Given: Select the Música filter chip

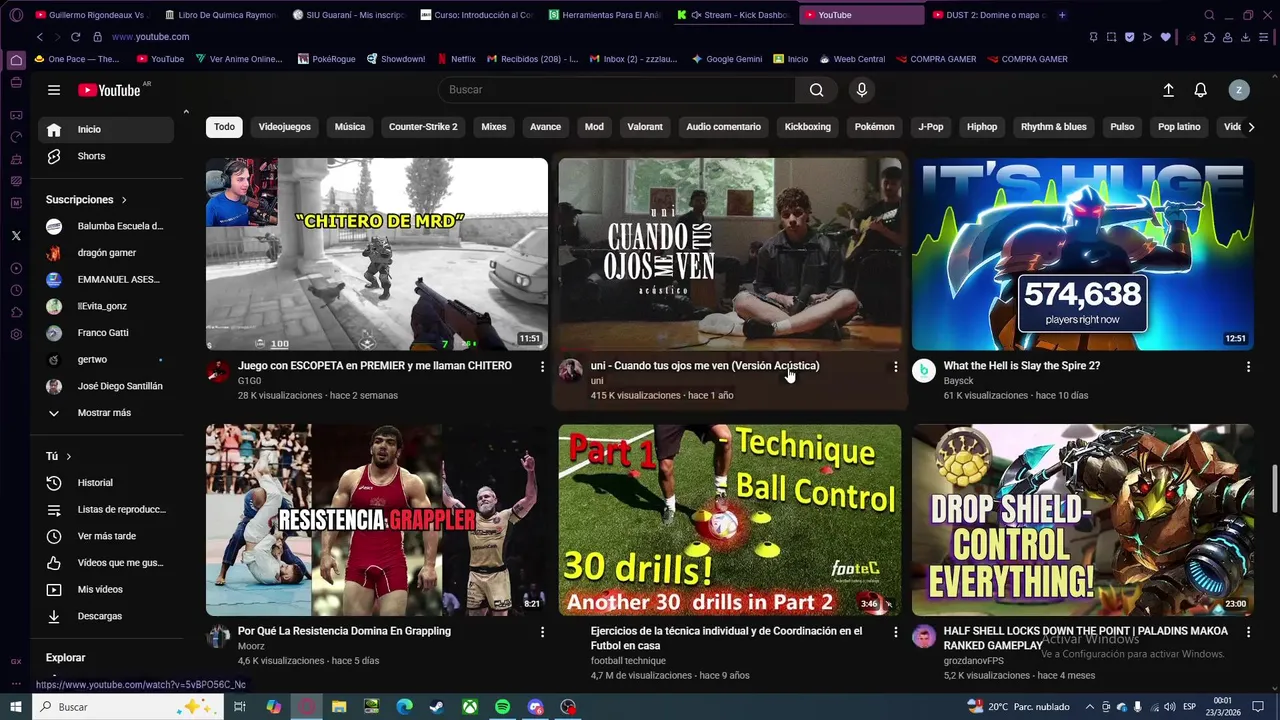Looking at the screenshot, I should pos(350,127).
